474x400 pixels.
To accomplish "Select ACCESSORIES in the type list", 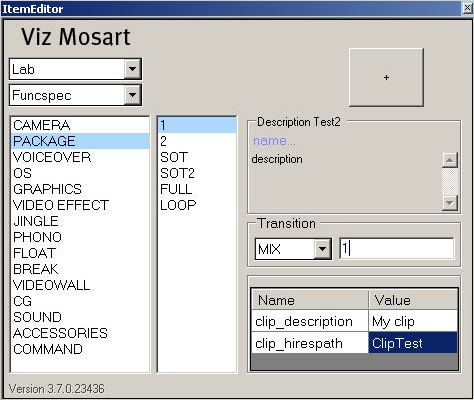I will [80, 333].
